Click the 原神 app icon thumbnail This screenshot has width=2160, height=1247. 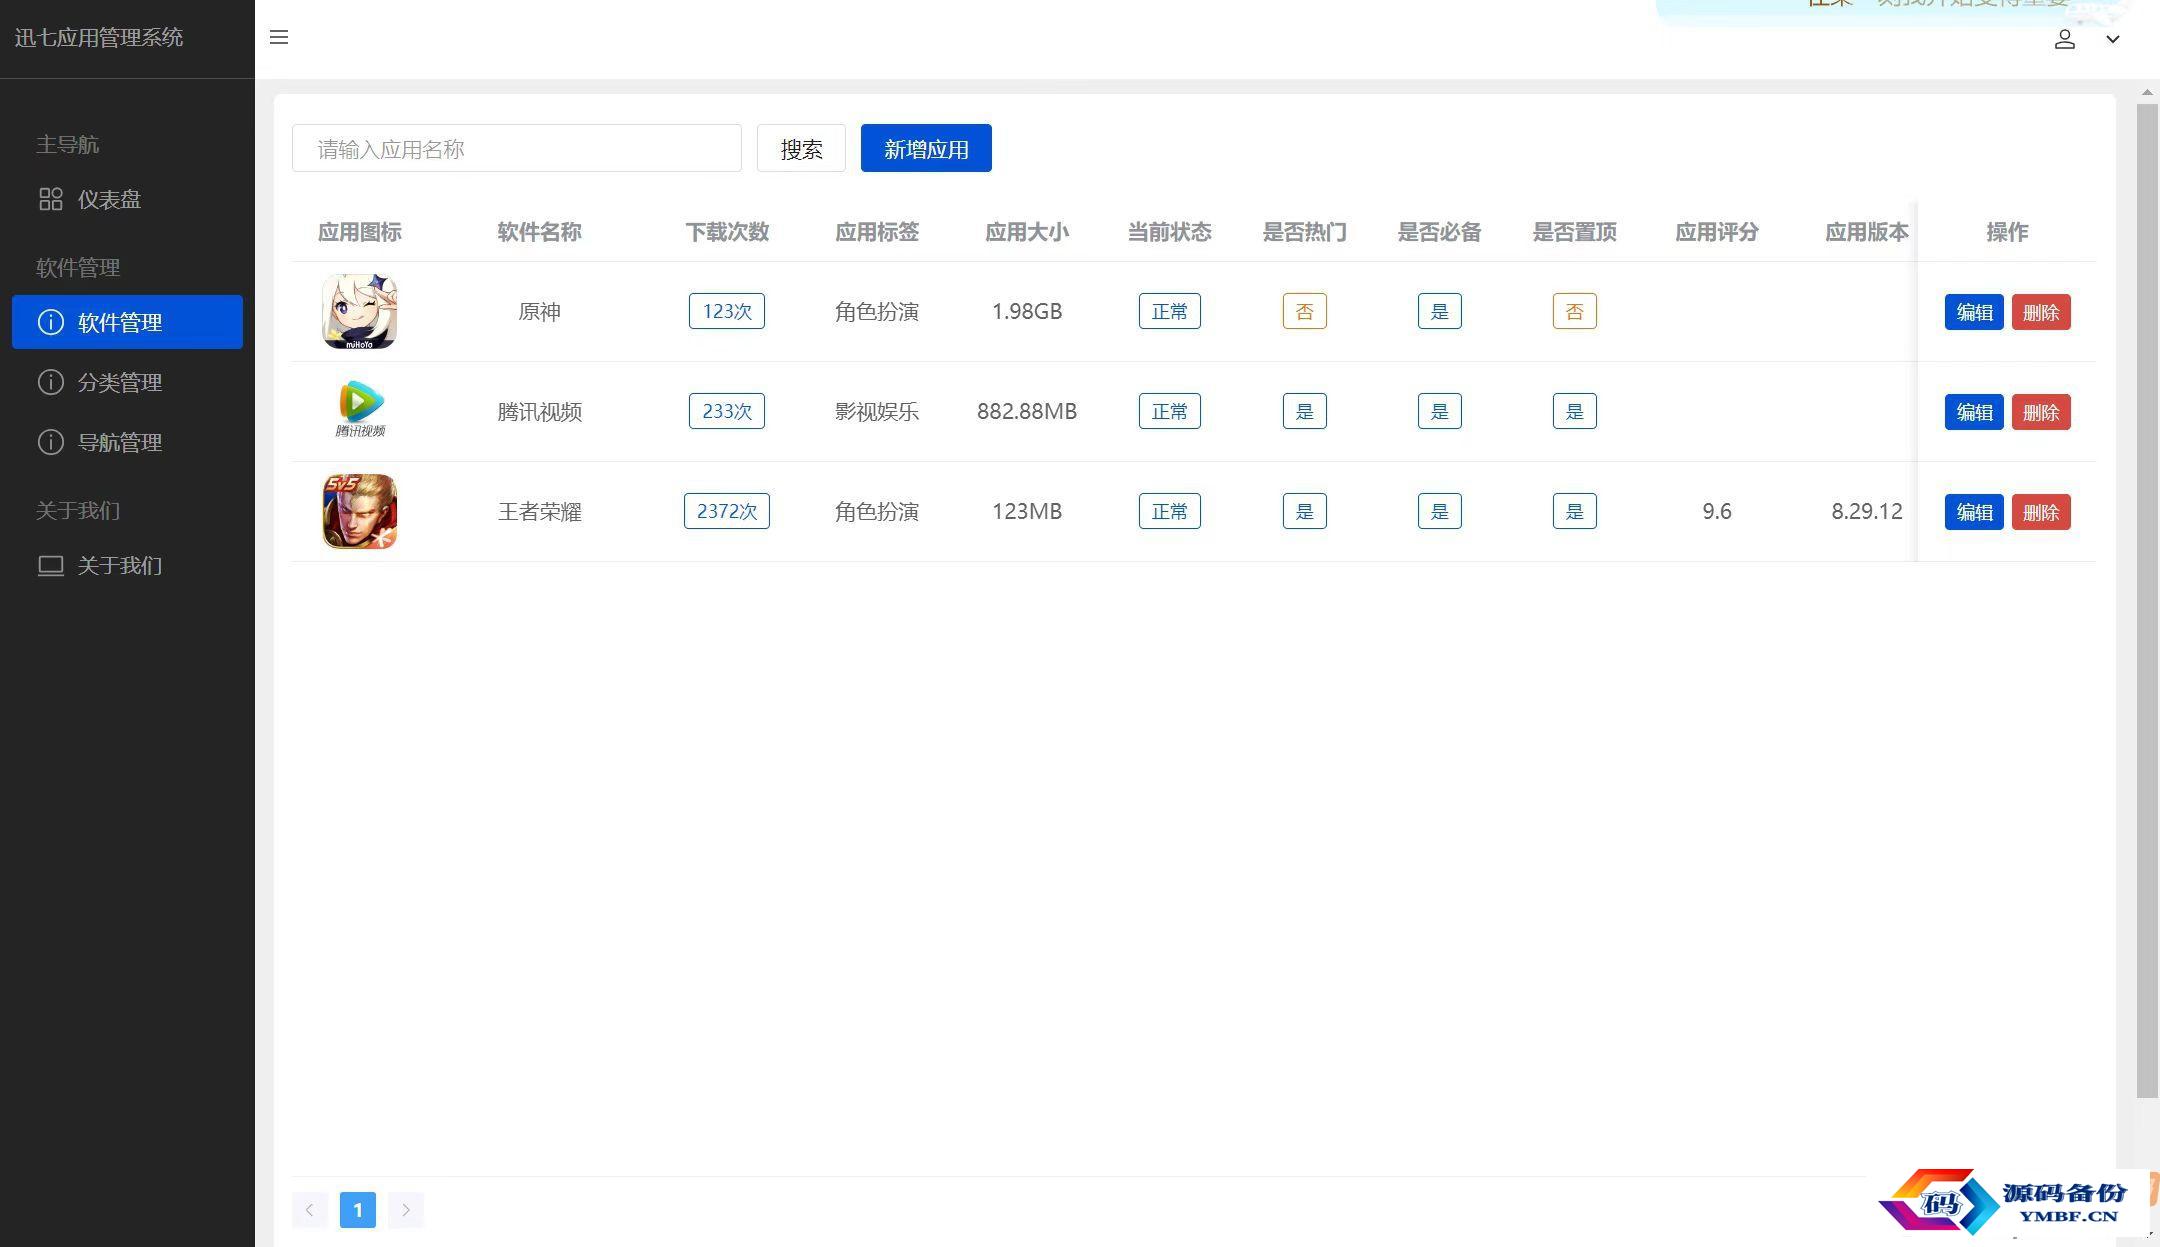pos(360,312)
